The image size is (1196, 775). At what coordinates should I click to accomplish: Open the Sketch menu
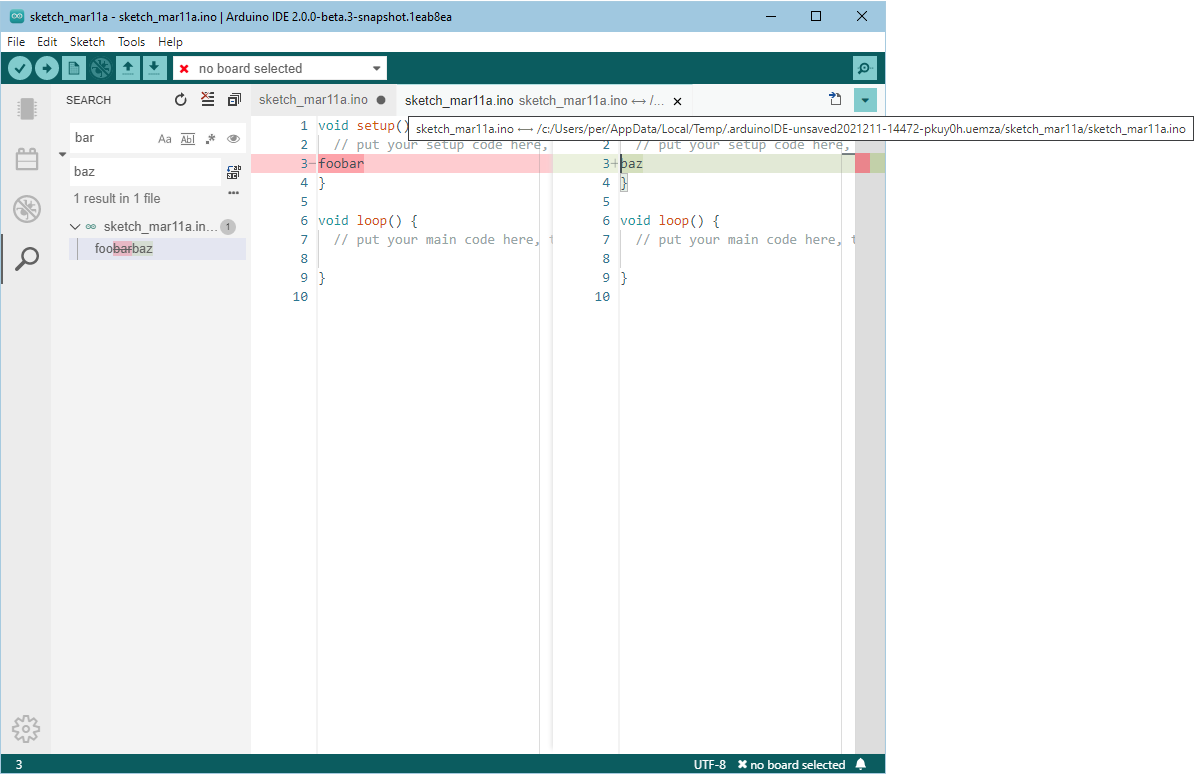pyautogui.click(x=88, y=42)
